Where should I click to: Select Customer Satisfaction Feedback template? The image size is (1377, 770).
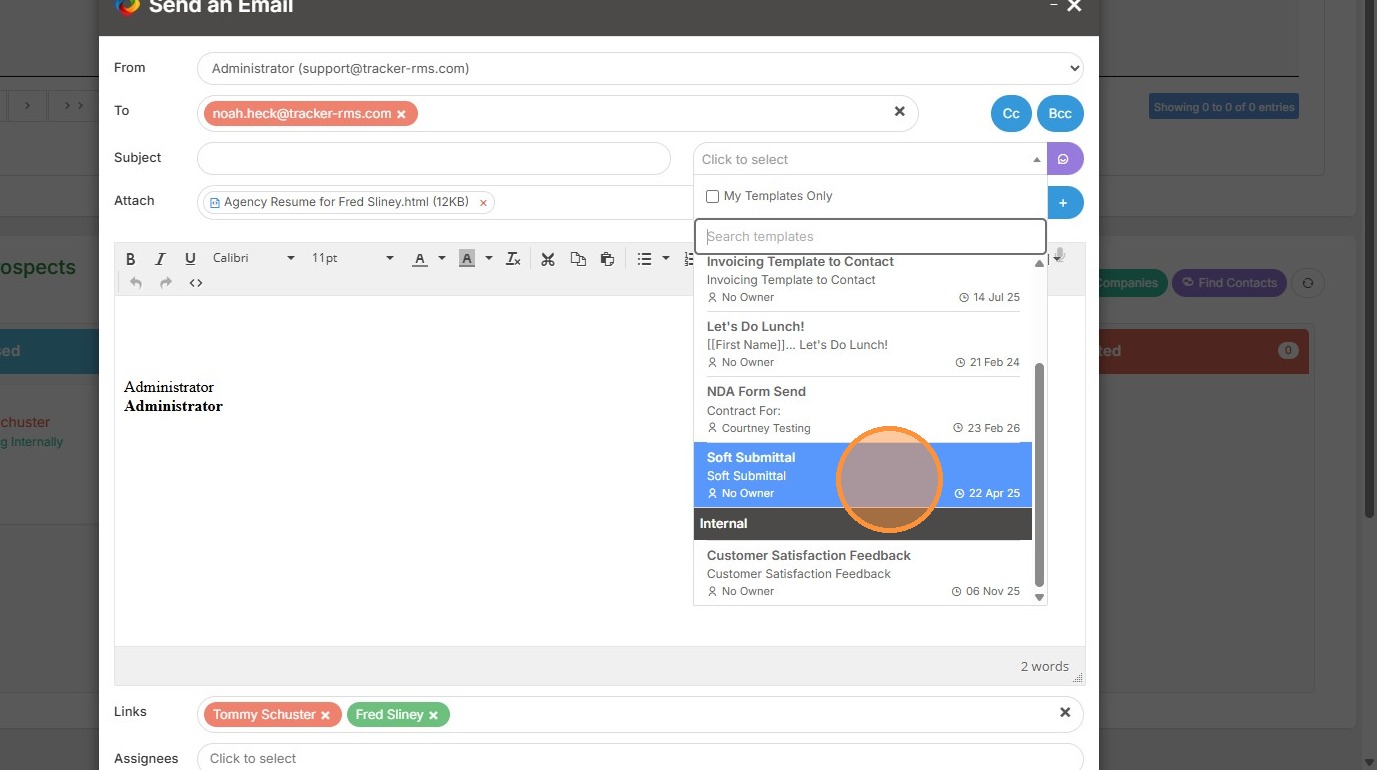tap(863, 573)
